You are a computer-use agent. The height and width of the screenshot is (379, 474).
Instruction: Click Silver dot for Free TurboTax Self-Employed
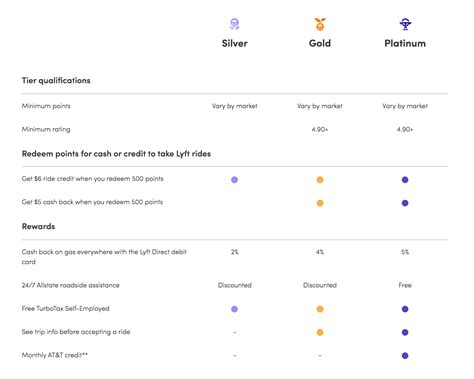(x=235, y=309)
